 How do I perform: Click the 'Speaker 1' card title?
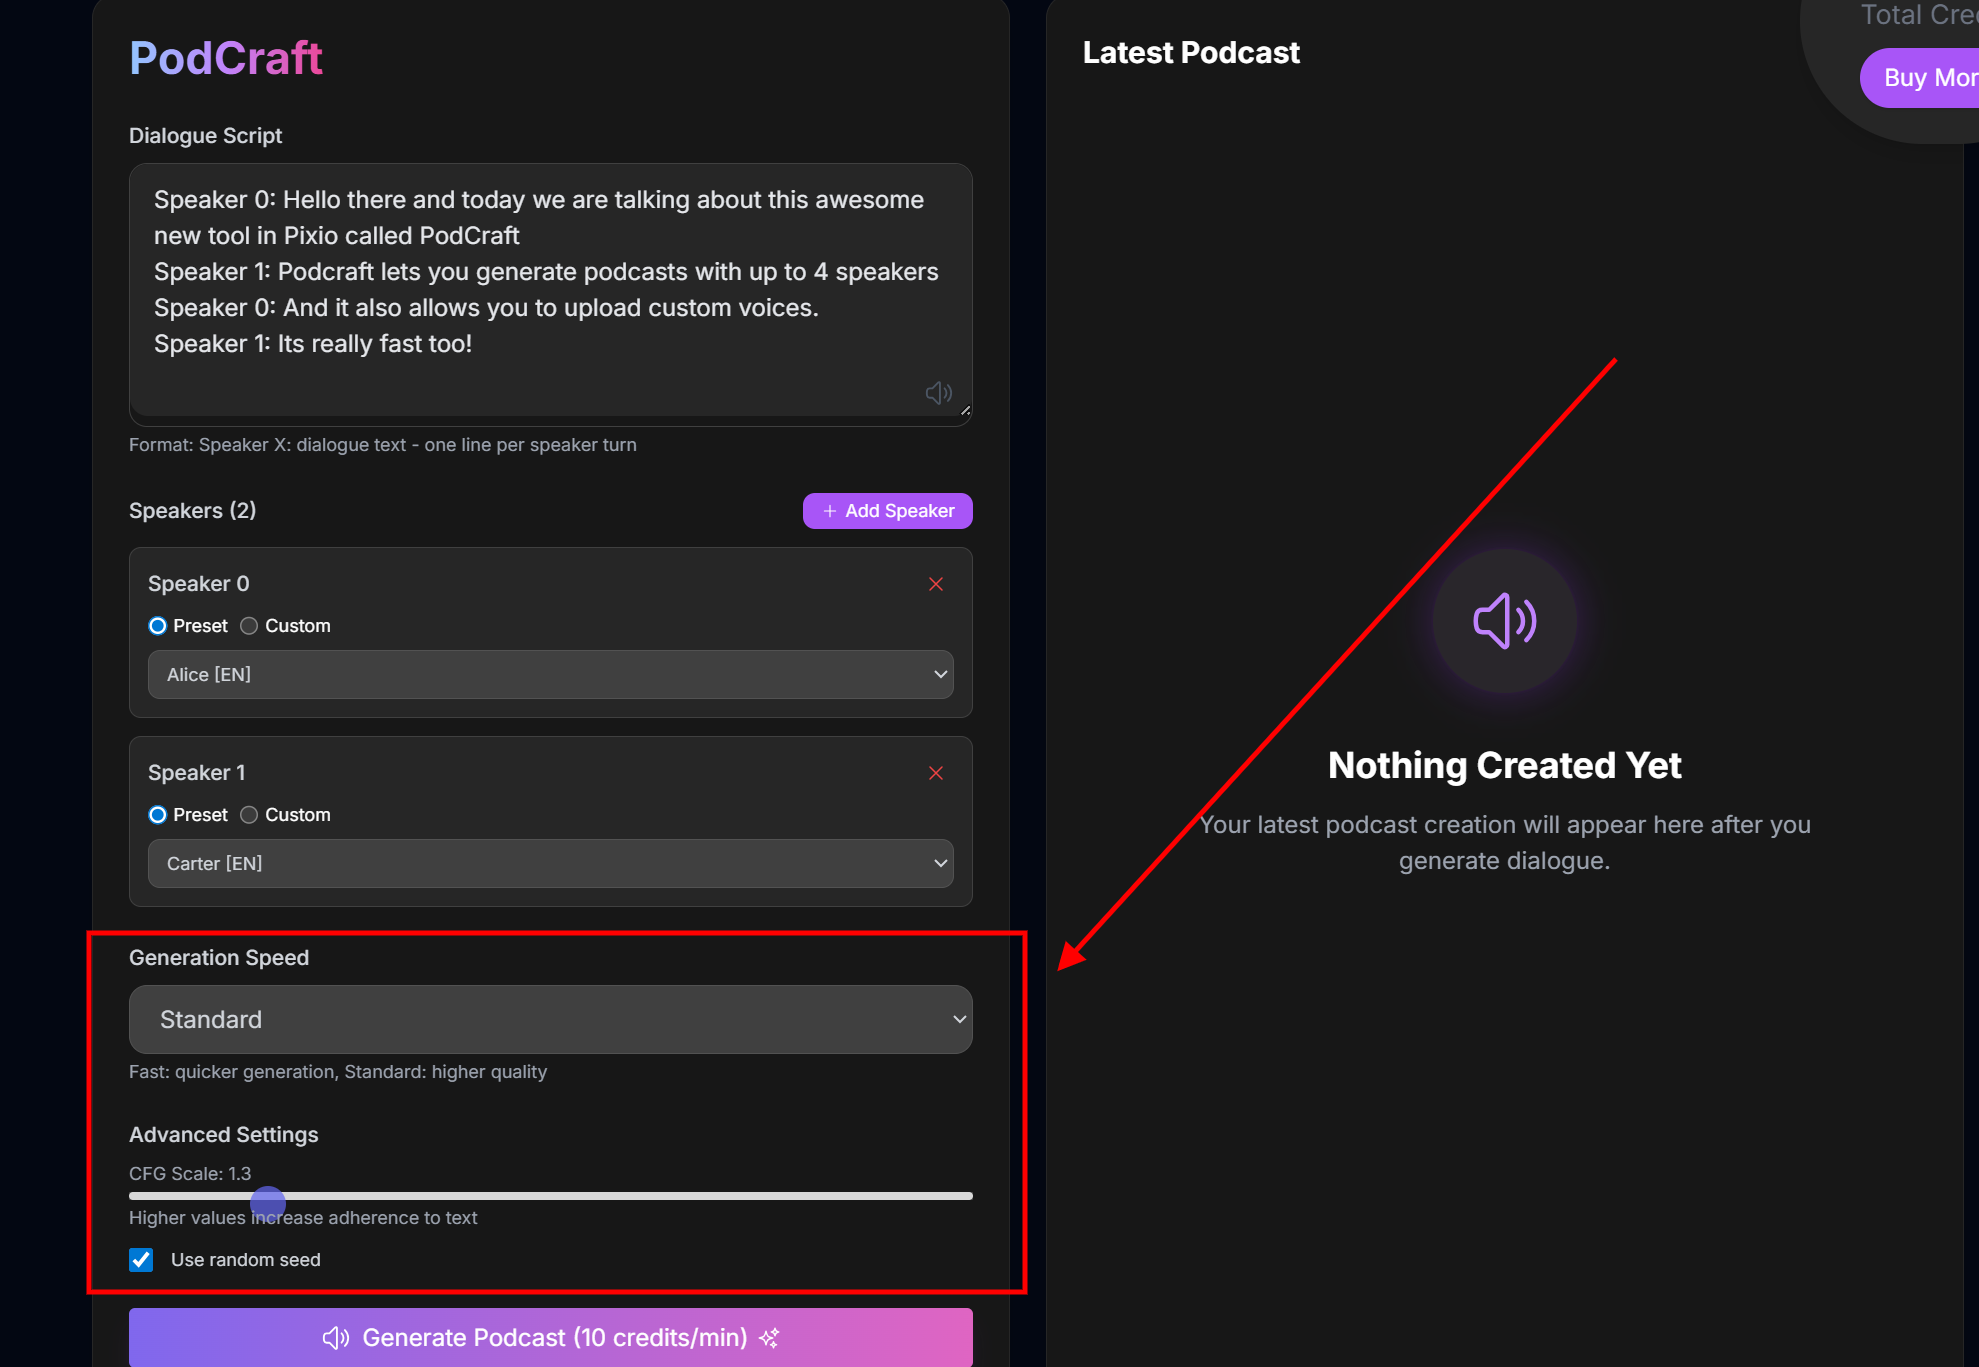(197, 773)
